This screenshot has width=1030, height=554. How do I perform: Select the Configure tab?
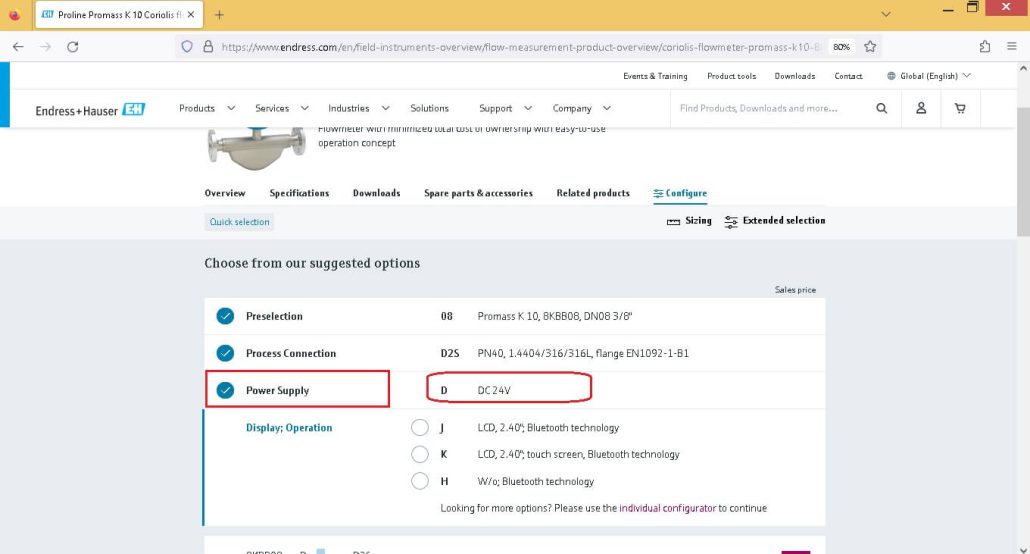pyautogui.click(x=680, y=193)
